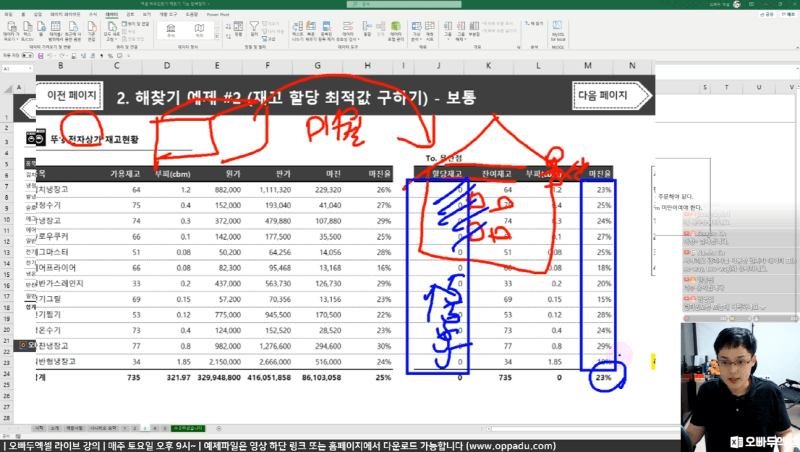The image size is (800, 452).
Task: Switch to the Power Pivot ribbon tab
Action: click(x=218, y=14)
